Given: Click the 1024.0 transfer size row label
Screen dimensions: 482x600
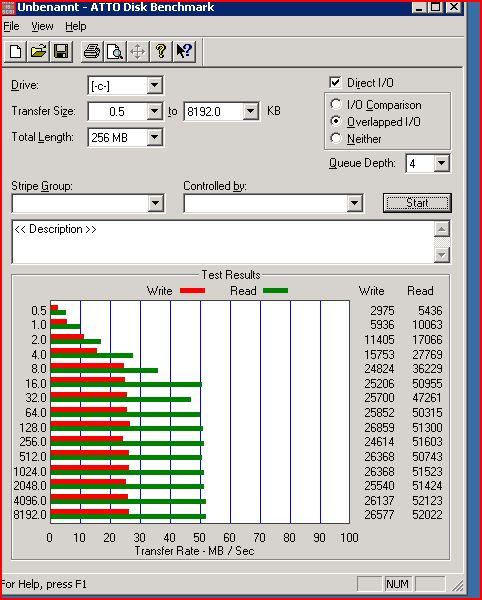Looking at the screenshot, I should tap(30, 471).
